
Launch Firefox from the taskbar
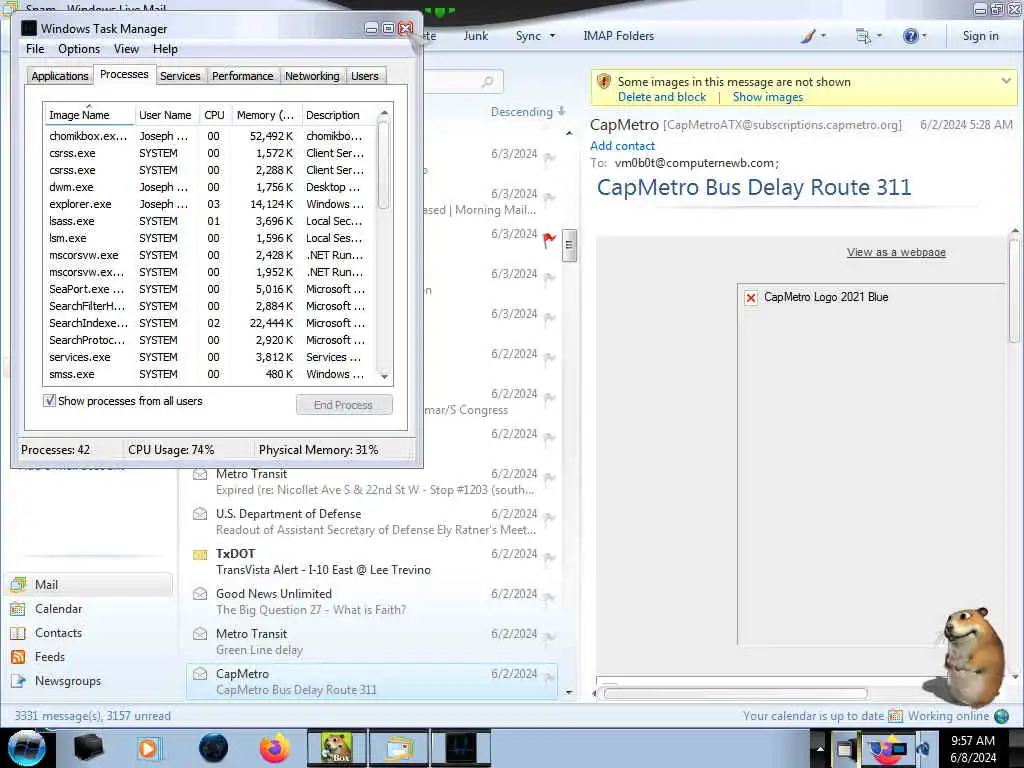point(275,748)
